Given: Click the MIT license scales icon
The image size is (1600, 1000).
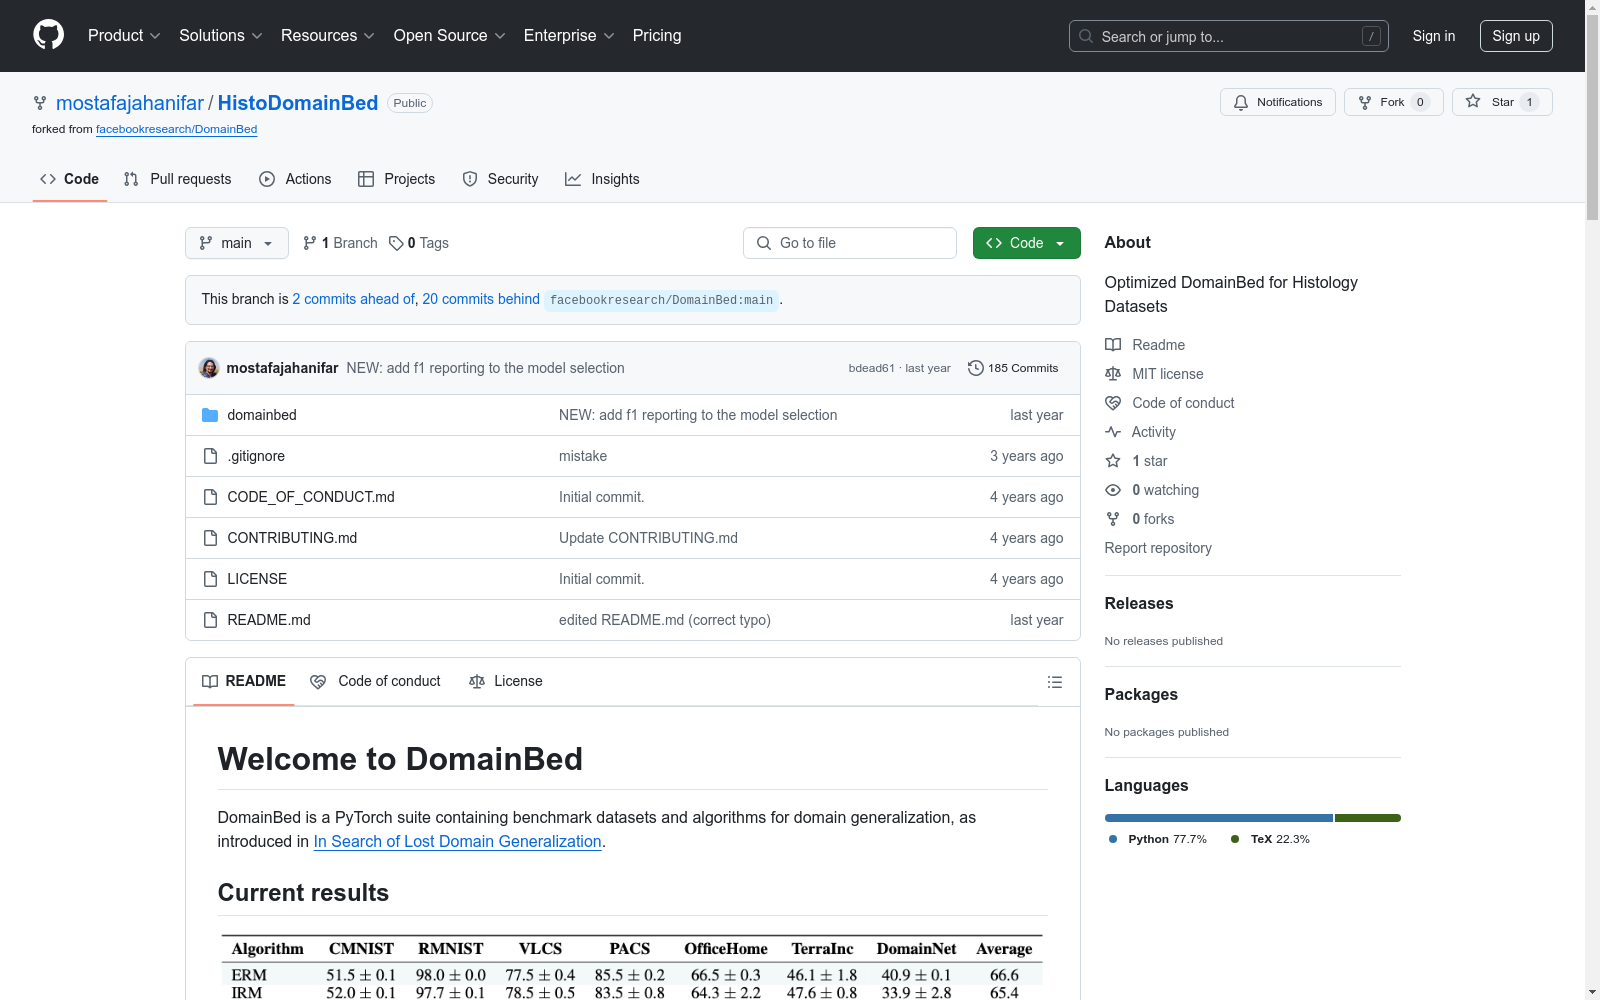Looking at the screenshot, I should (1113, 374).
